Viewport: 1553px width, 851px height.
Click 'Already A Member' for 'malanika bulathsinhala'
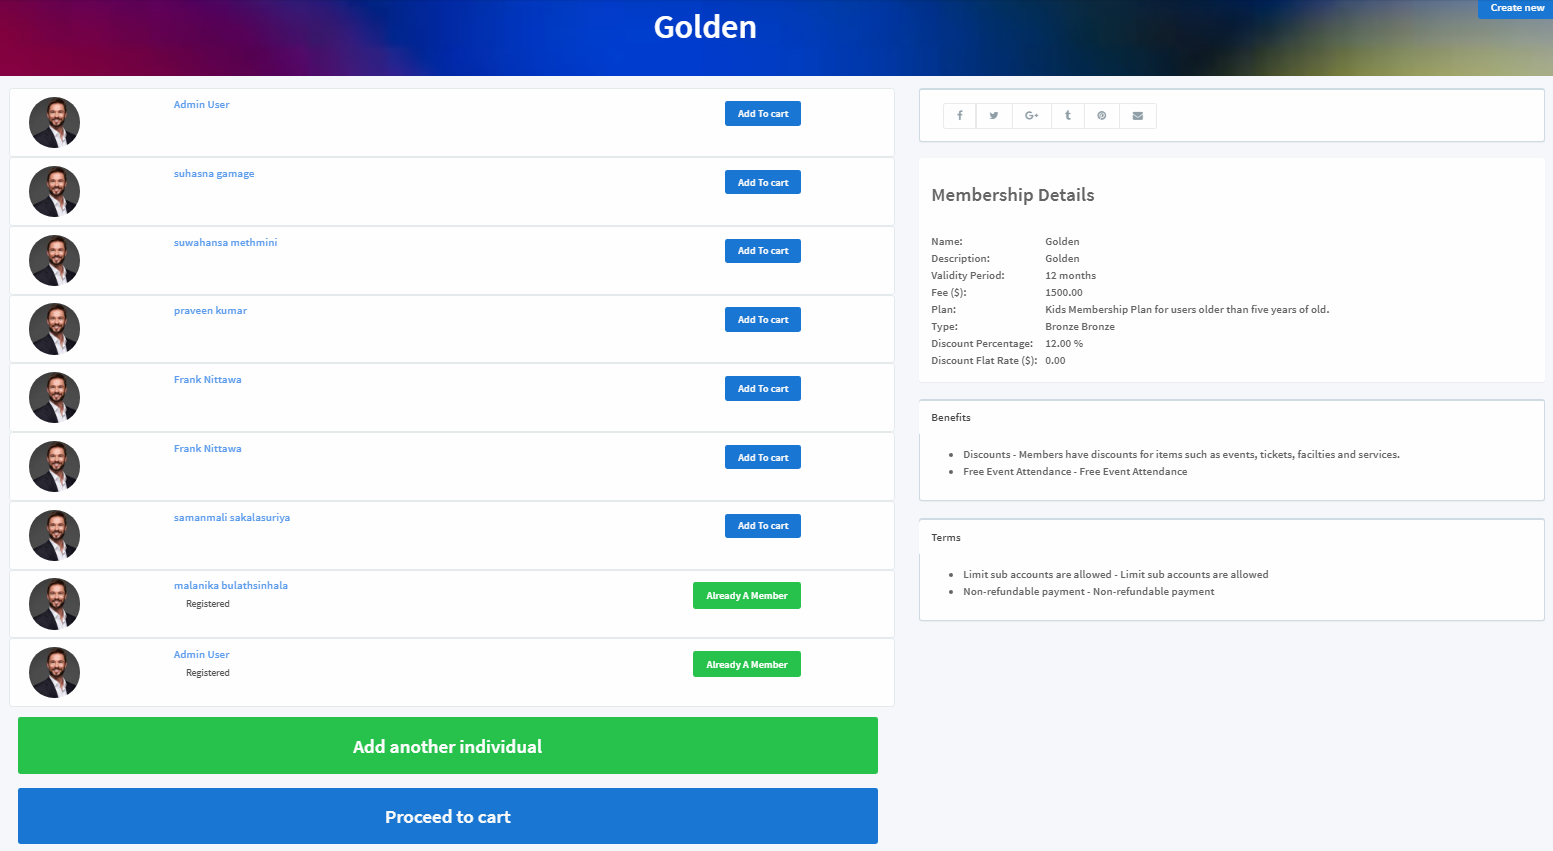click(x=747, y=596)
